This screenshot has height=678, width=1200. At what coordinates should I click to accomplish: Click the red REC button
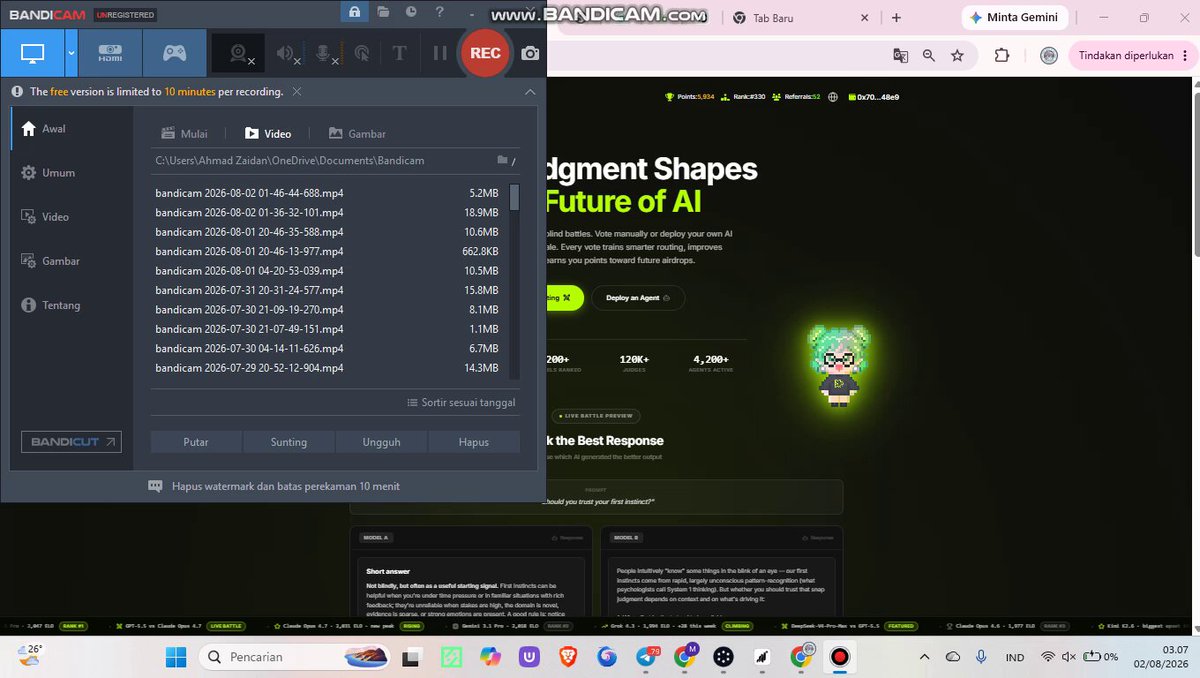coord(485,53)
